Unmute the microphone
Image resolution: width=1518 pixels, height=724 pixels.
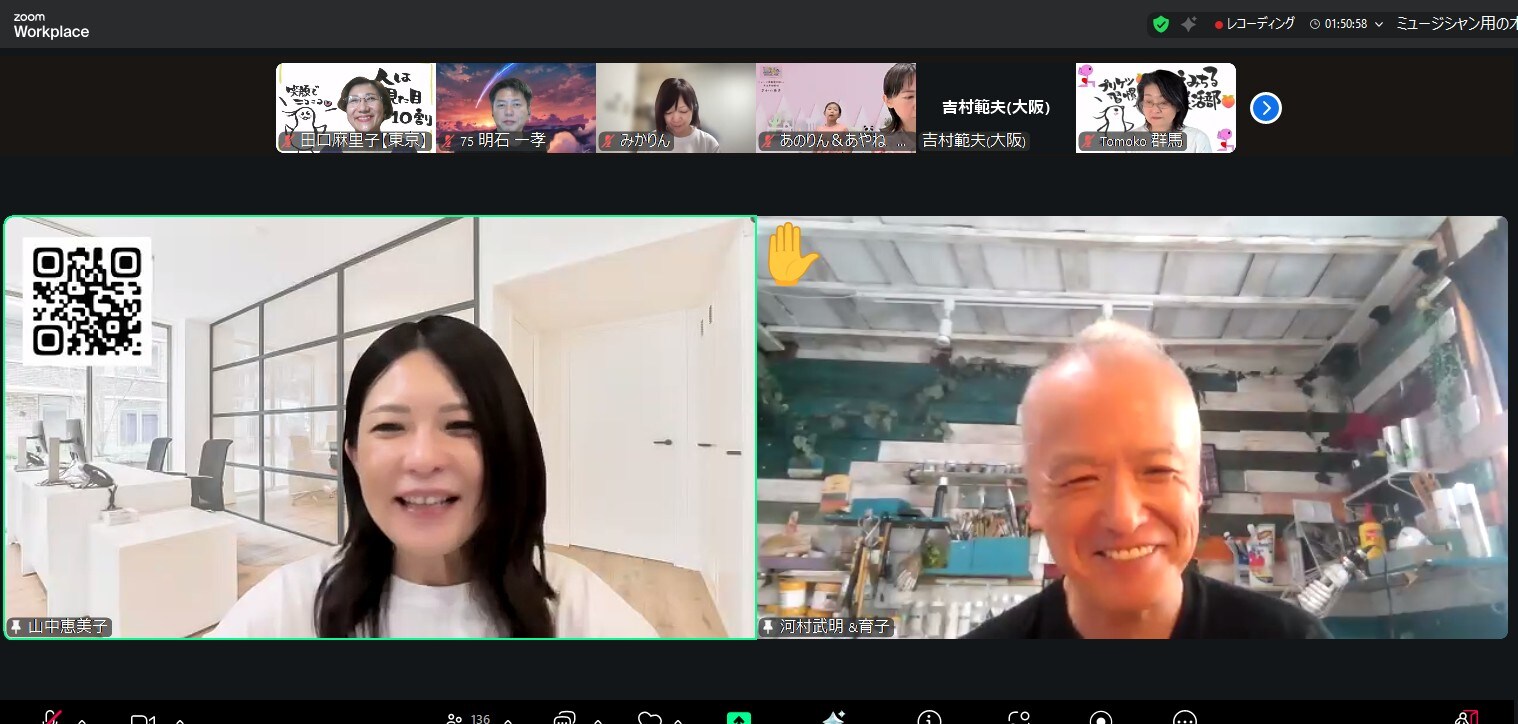pos(51,718)
